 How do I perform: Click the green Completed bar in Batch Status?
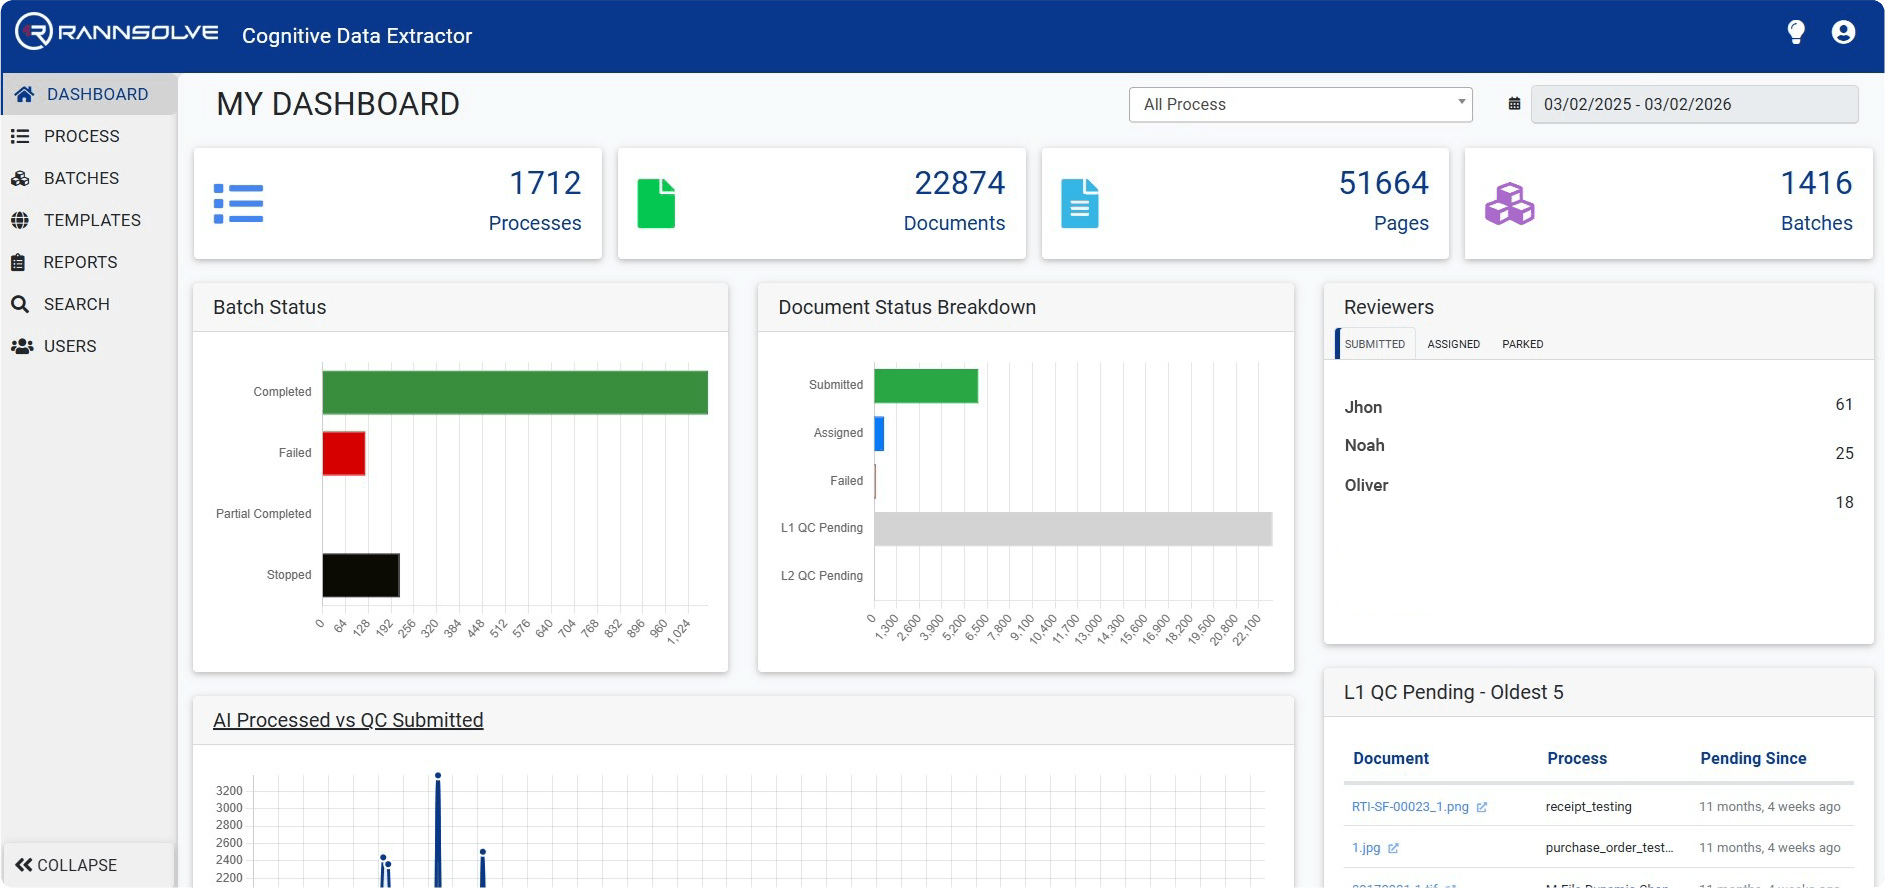[x=514, y=392]
